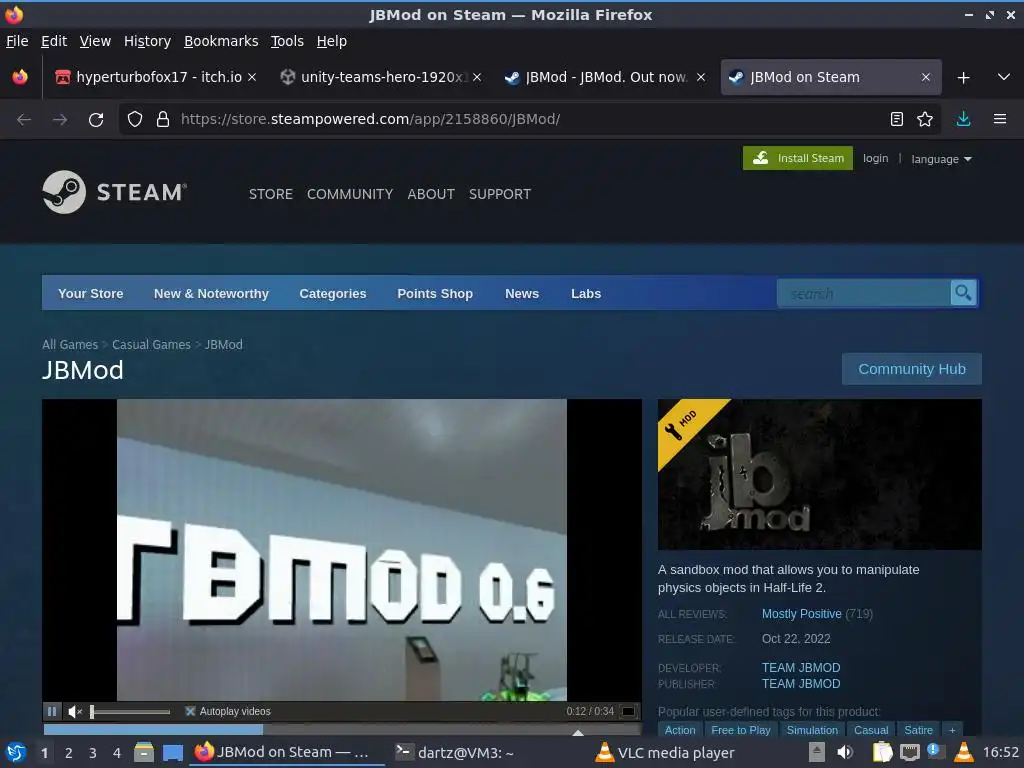The width and height of the screenshot is (1024, 768).
Task: Focus the Steam store search field
Action: coord(863,293)
